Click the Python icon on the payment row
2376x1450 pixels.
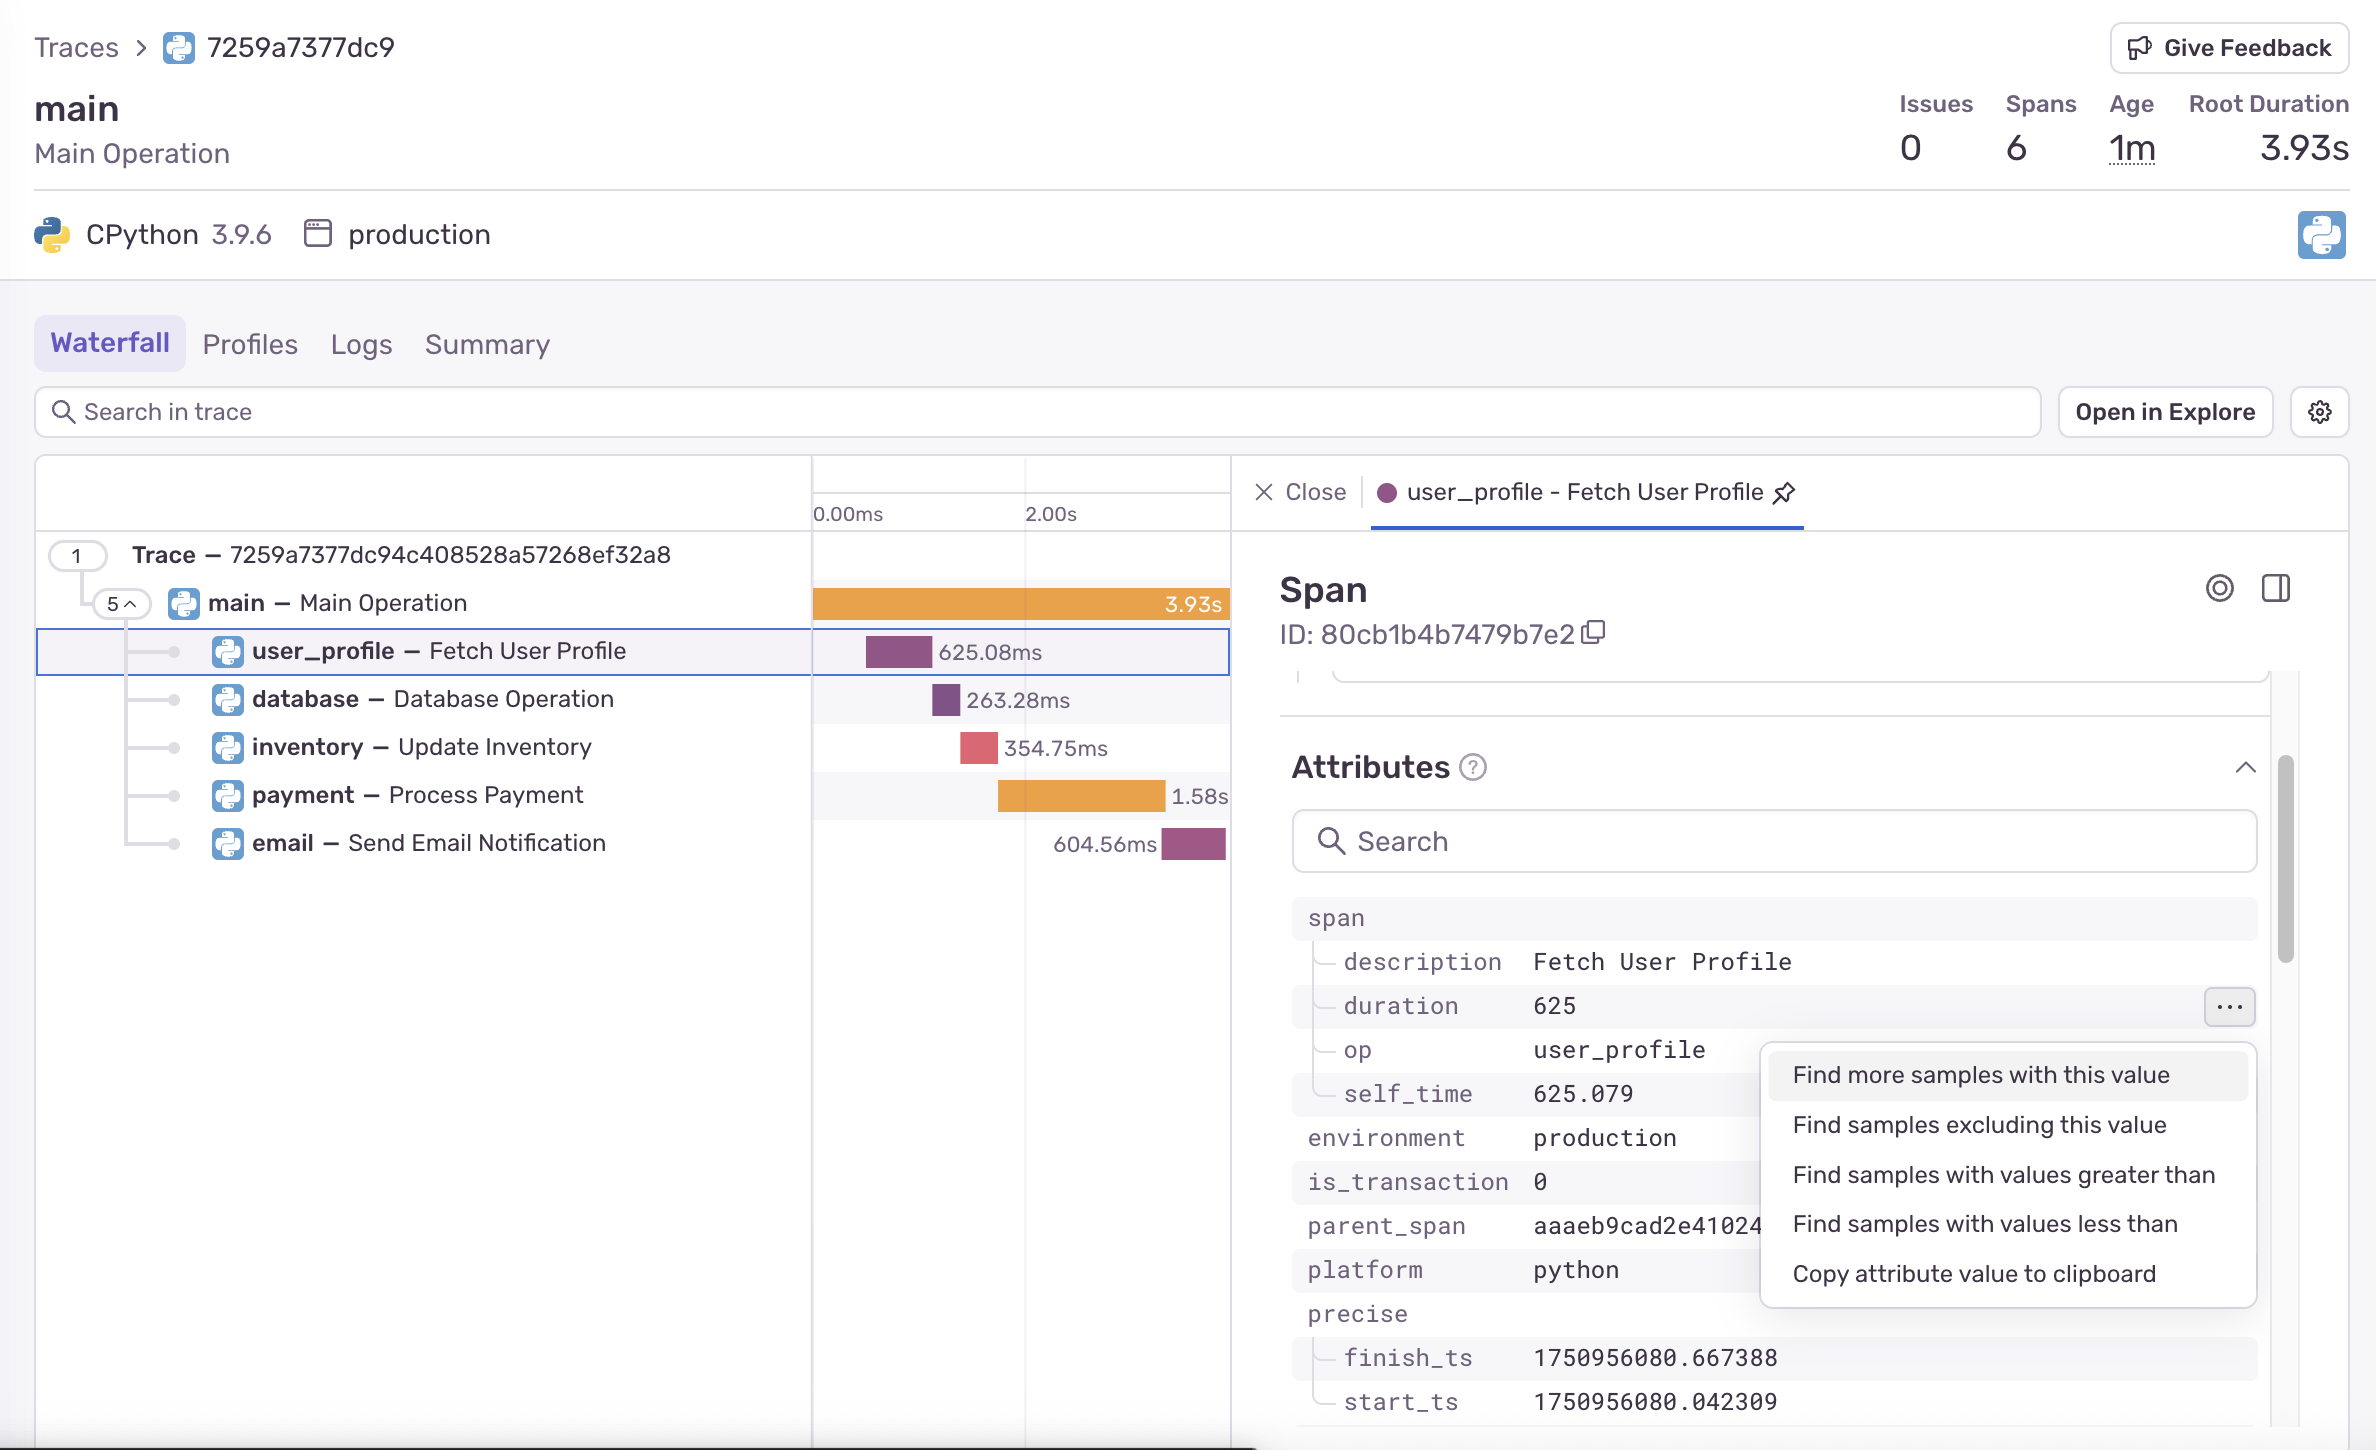(228, 795)
